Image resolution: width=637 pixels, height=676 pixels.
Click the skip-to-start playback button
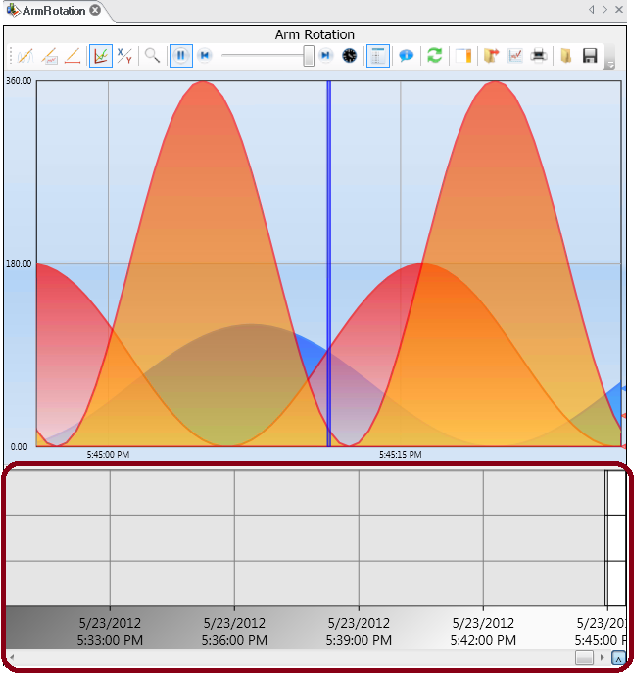[204, 56]
